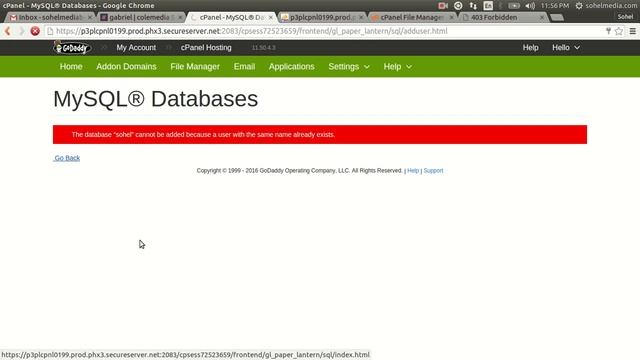Click the browser forward arrow
The width and height of the screenshot is (640, 360).
pos(21,31)
